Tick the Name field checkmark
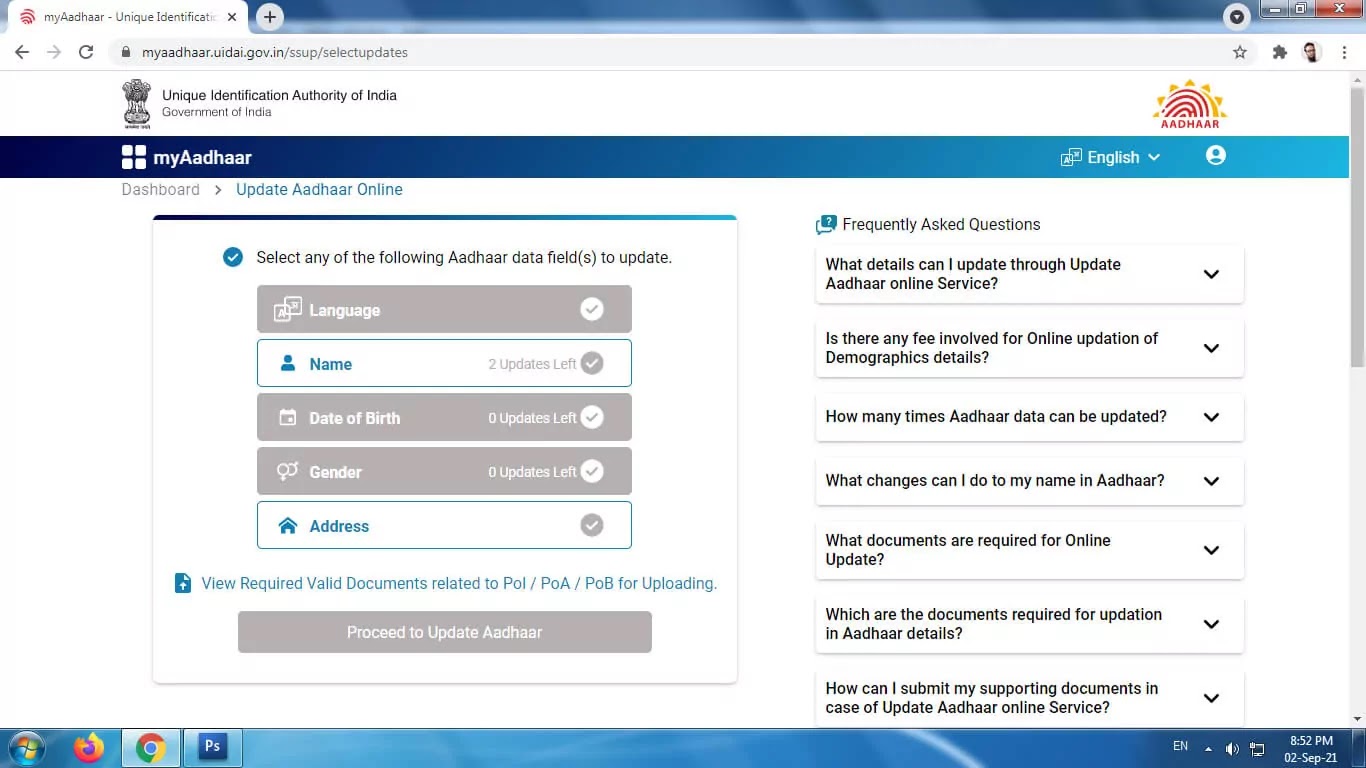 click(x=592, y=363)
